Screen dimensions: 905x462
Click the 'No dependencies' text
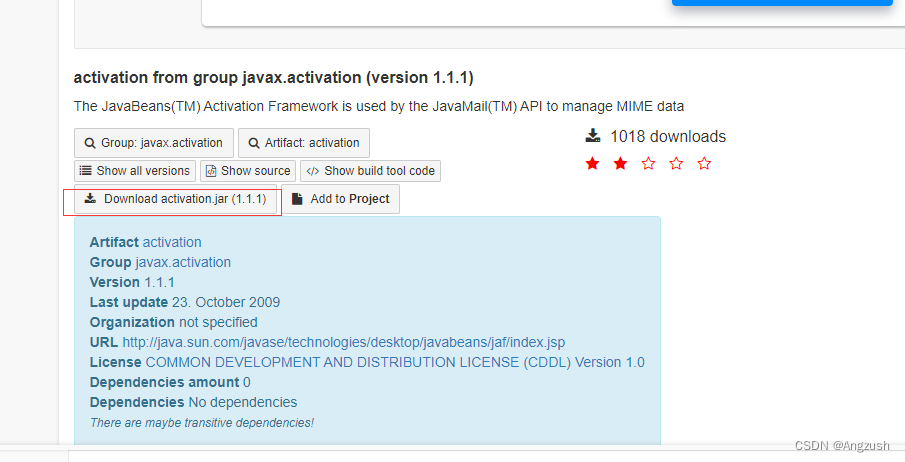pyautogui.click(x=242, y=402)
